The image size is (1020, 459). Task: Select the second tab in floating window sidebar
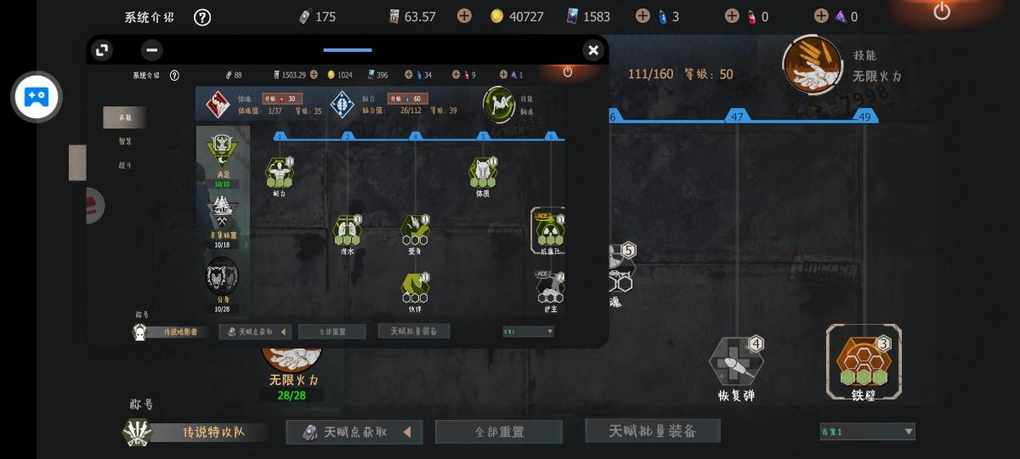pyautogui.click(x=125, y=140)
